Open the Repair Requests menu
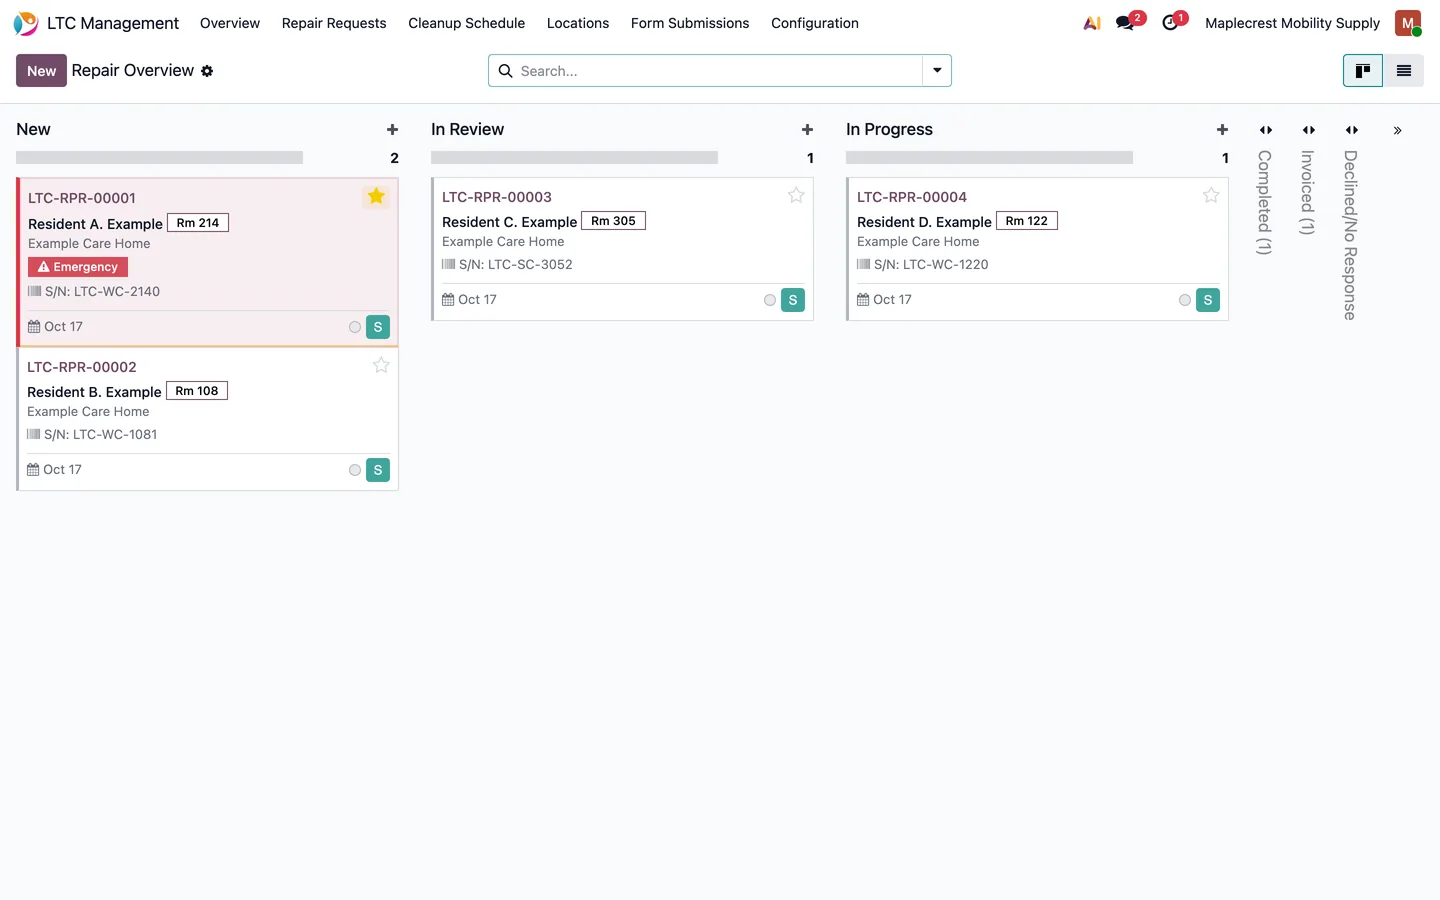 tap(334, 23)
